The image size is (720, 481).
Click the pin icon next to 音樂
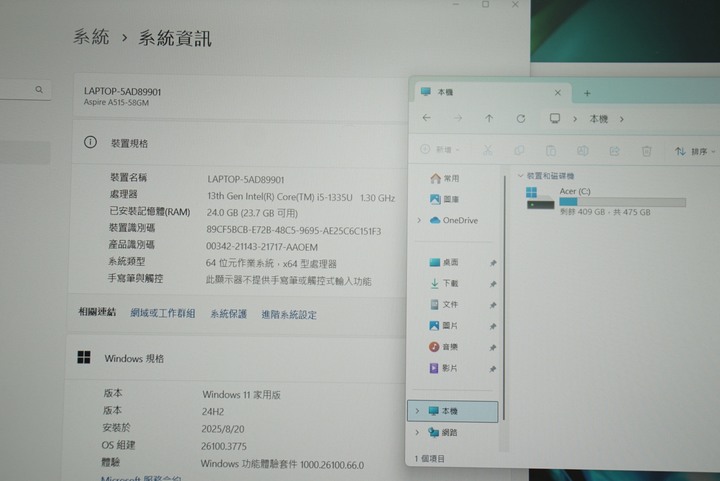pyautogui.click(x=493, y=347)
